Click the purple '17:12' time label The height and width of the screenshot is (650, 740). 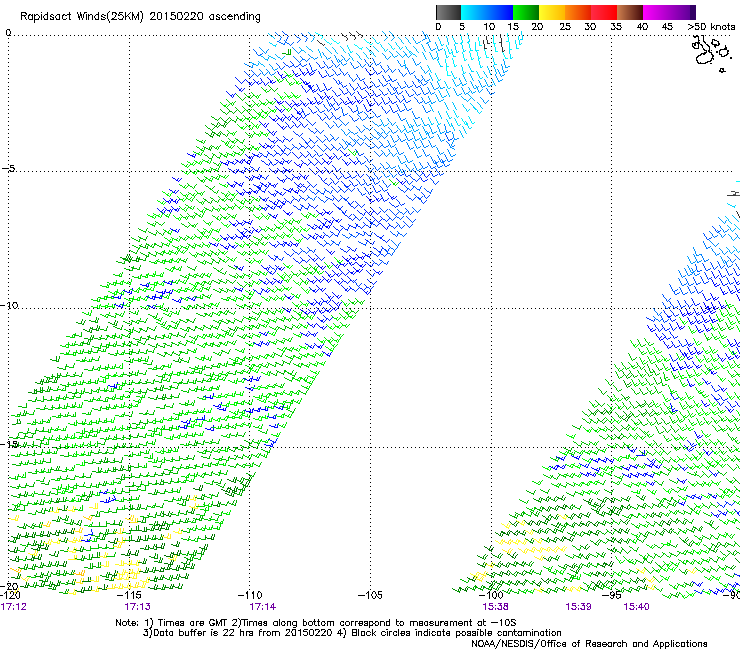pyautogui.click(x=13, y=607)
